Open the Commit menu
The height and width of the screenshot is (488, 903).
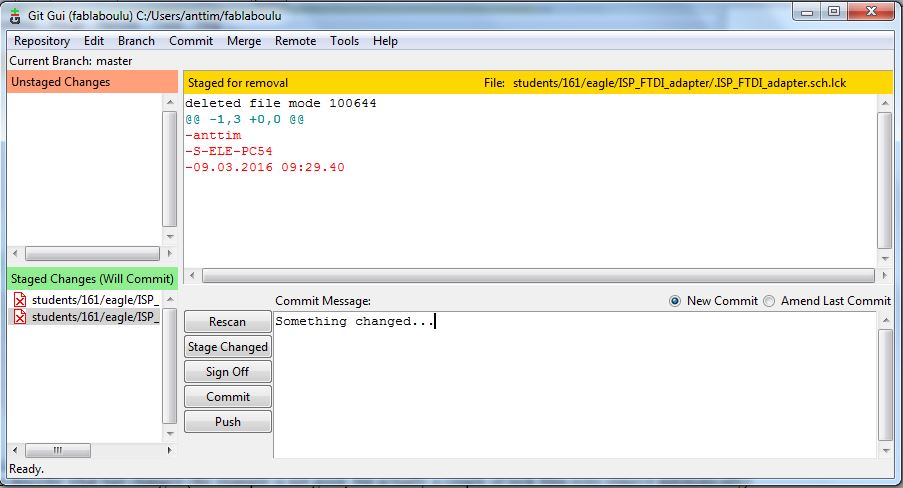[x=191, y=41]
